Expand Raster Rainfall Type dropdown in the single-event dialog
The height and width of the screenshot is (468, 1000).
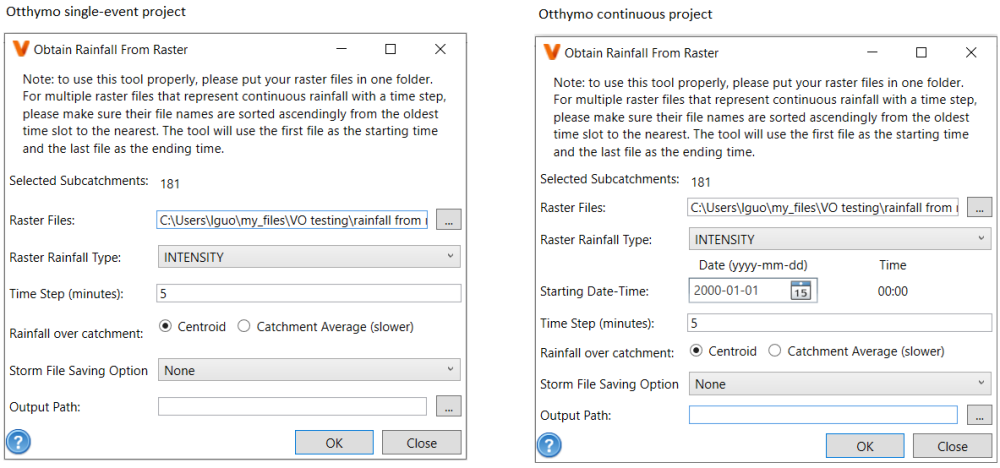tap(309, 257)
